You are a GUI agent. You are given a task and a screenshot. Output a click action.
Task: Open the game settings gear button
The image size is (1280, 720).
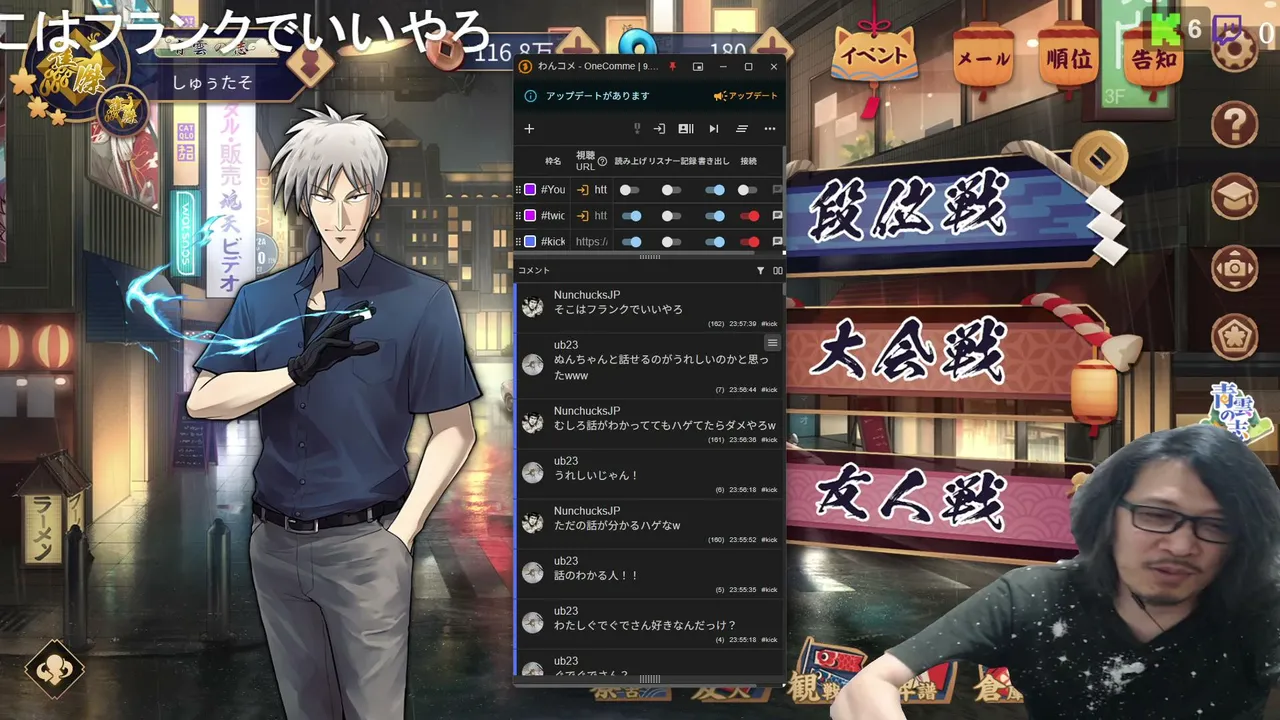coord(1235,47)
